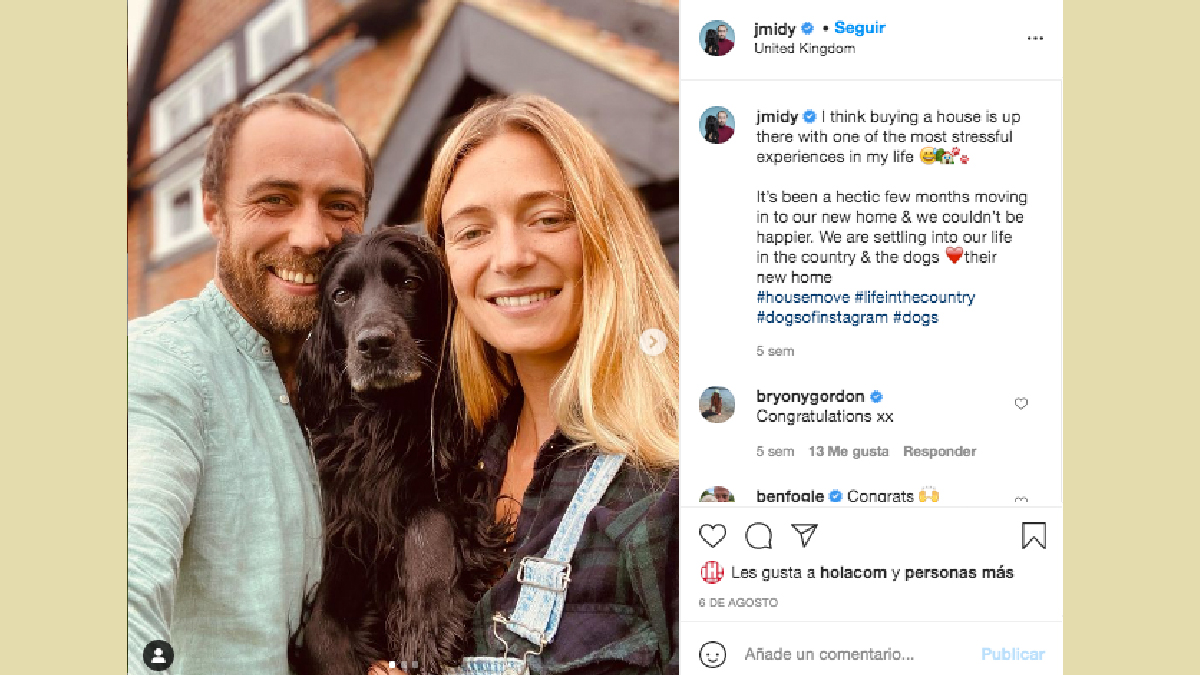Open comments via speech bubble icon
This screenshot has height=675, width=1200.
[759, 536]
